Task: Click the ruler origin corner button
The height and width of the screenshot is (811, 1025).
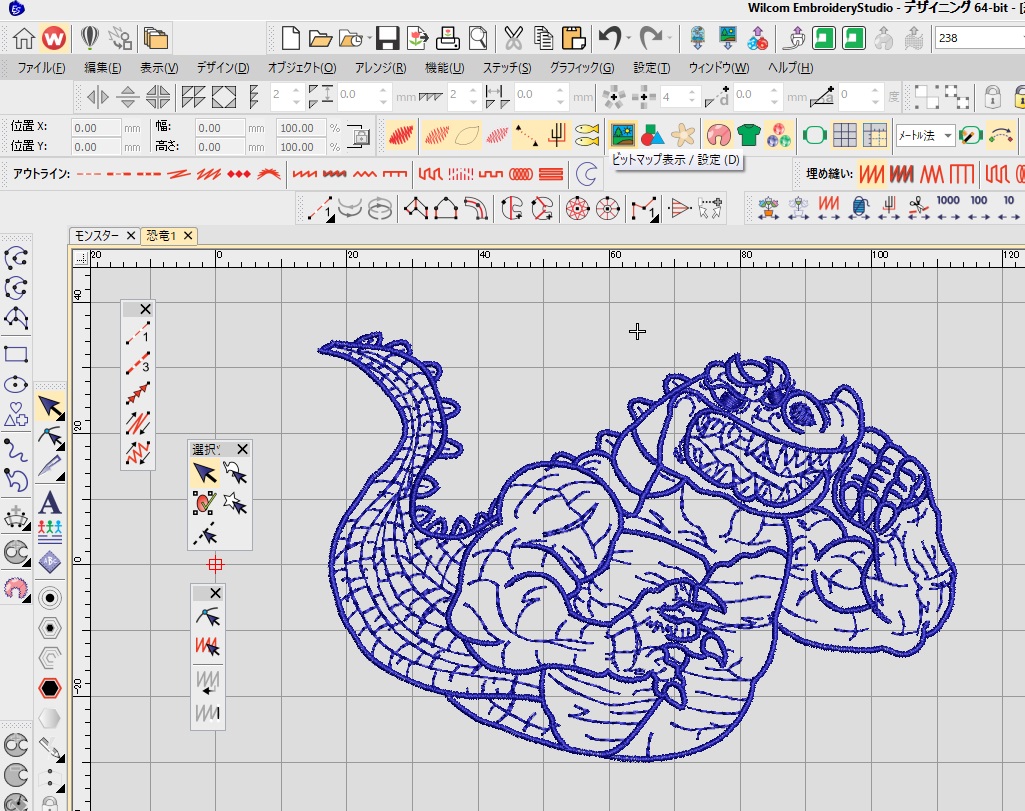Action: point(81,258)
